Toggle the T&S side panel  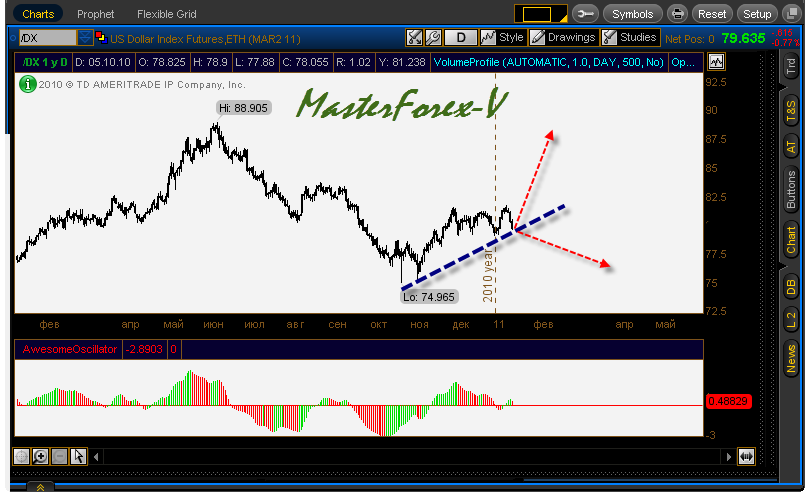(791, 110)
